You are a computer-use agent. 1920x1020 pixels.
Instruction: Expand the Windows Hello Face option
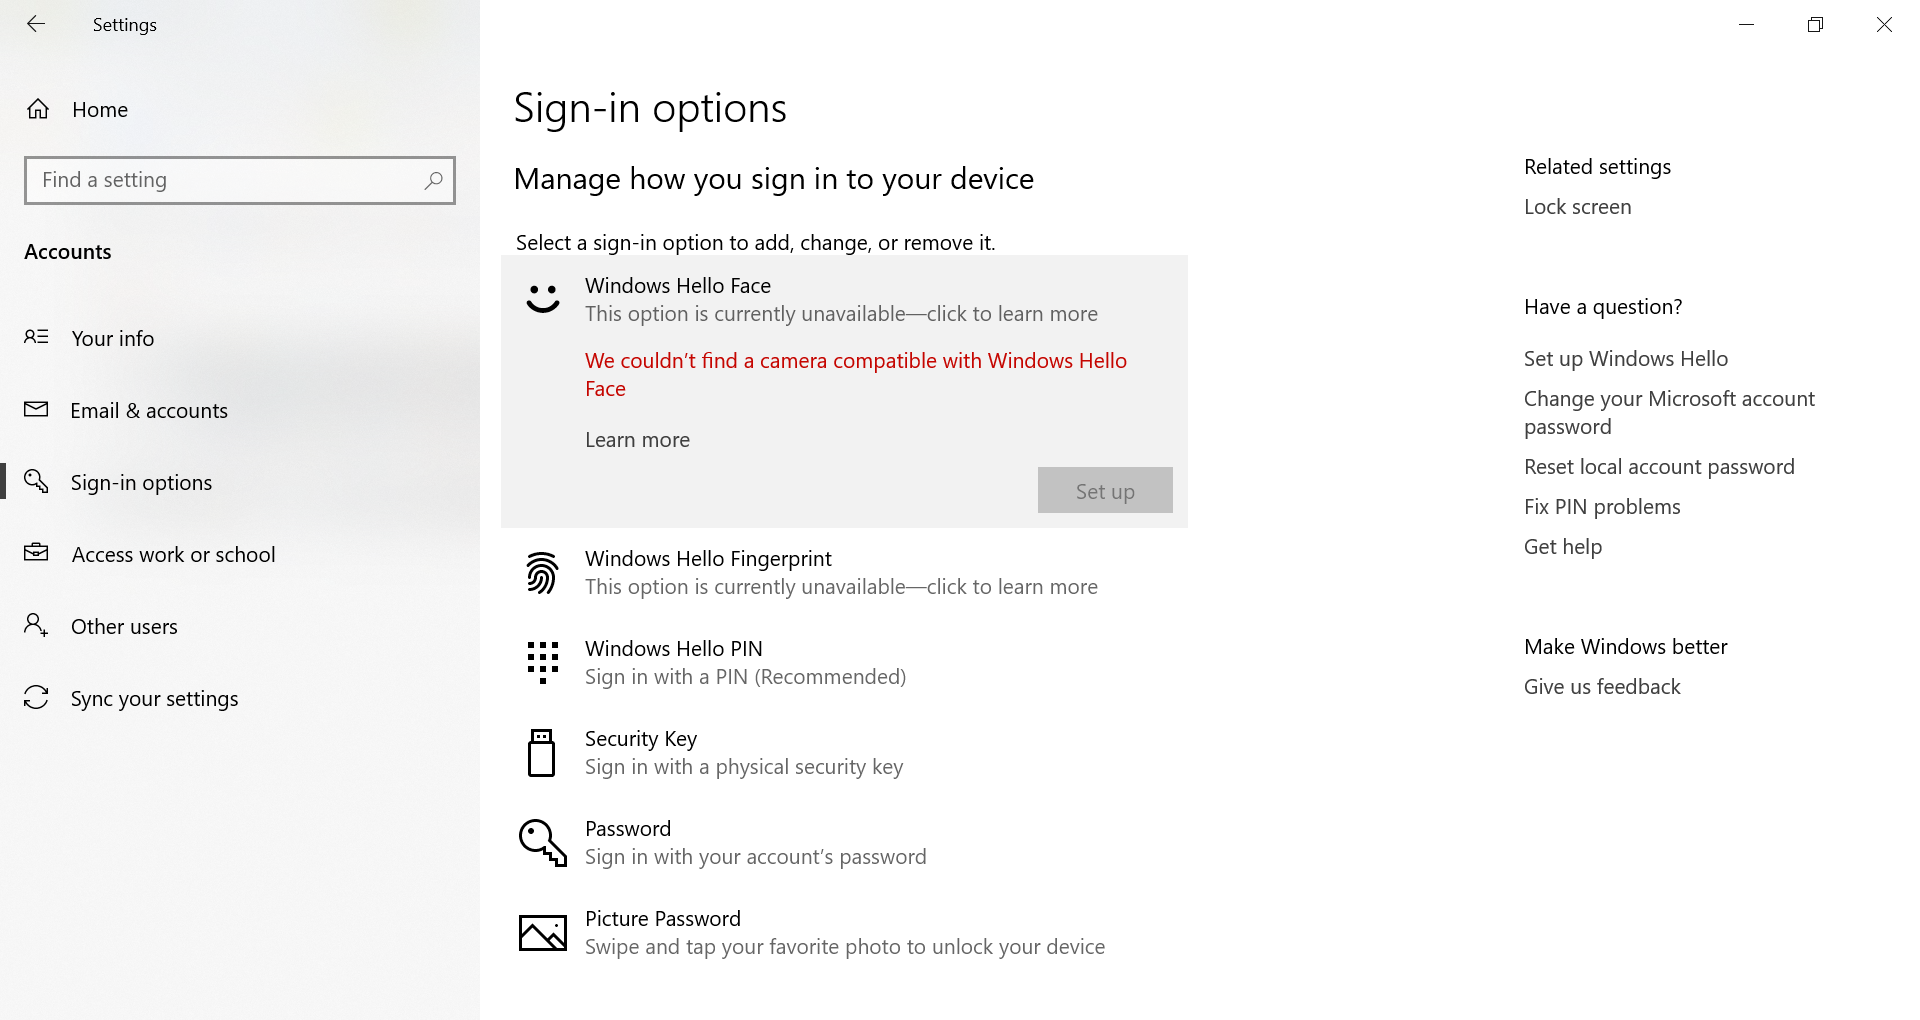point(844,299)
